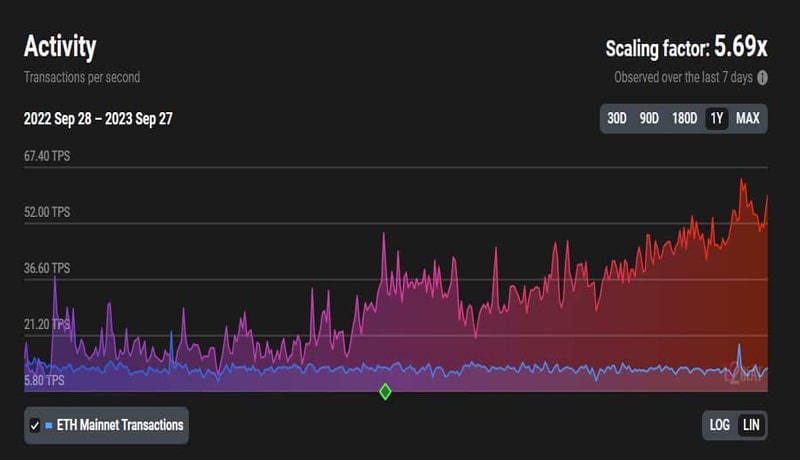
Task: Switch to the 90D time range
Action: (649, 119)
